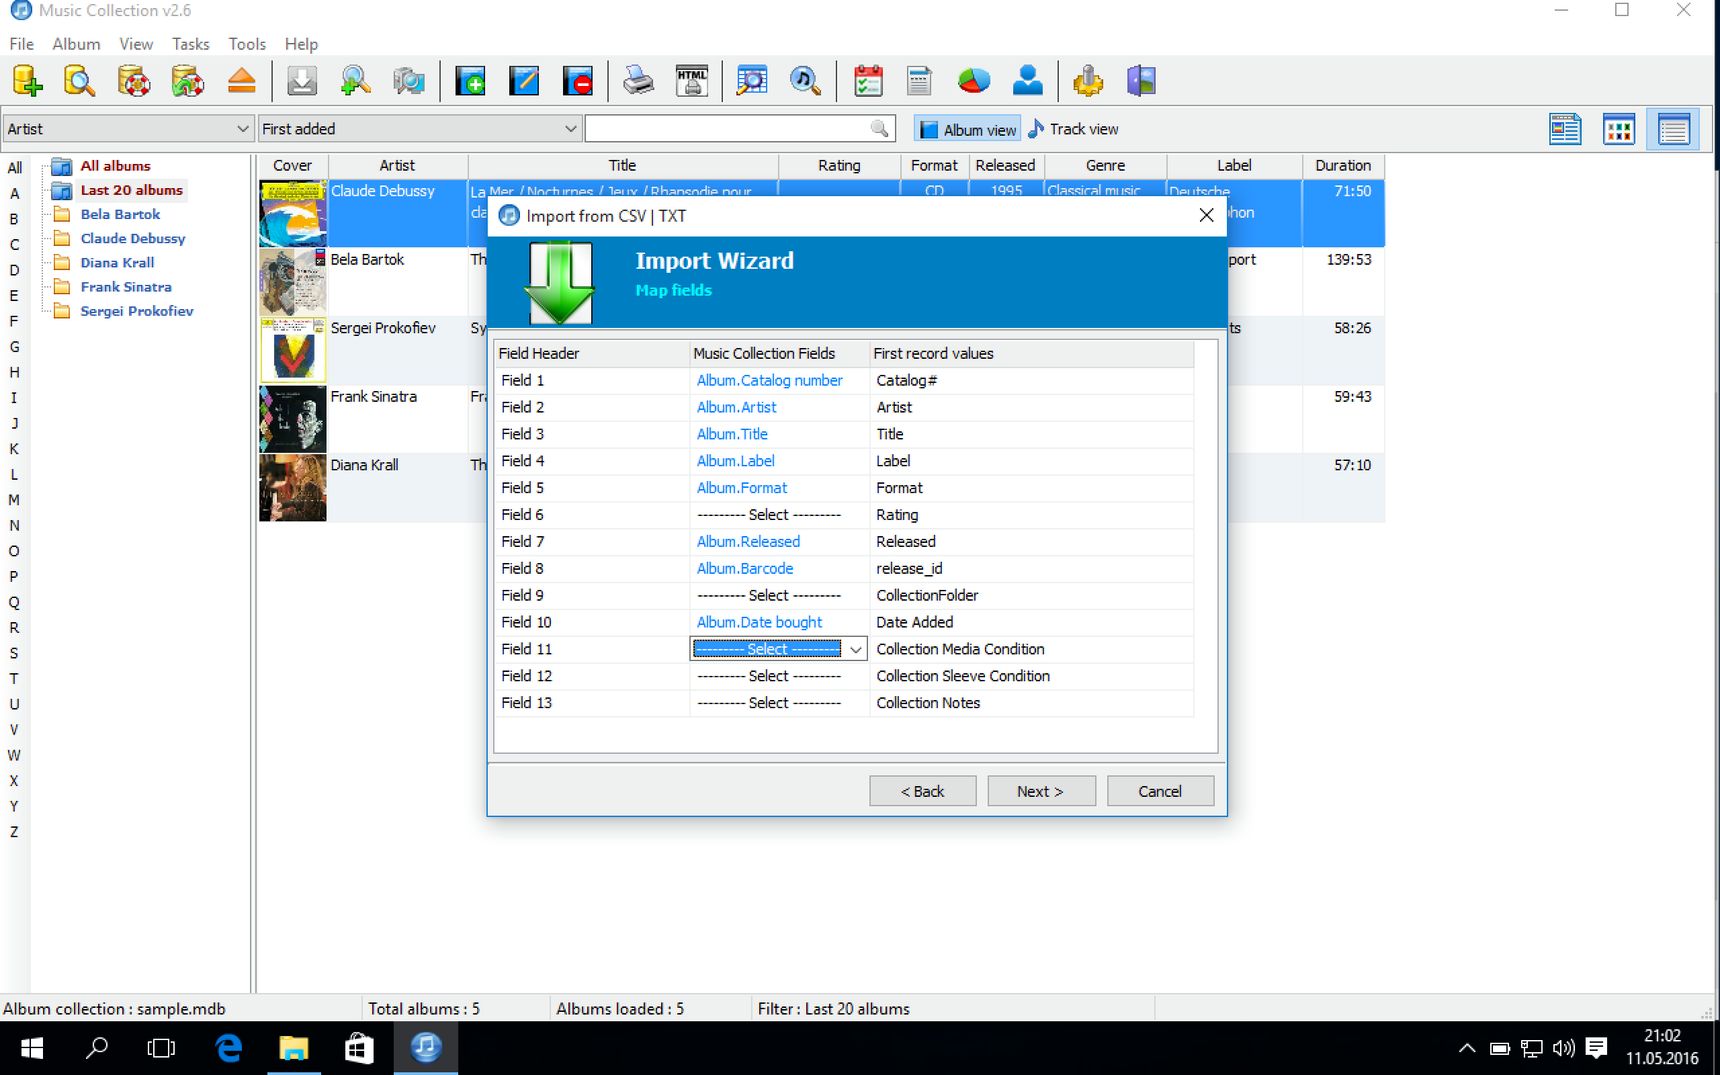Click the Claude Debussy album cover thumbnail
This screenshot has width=1720, height=1075.
[x=292, y=213]
